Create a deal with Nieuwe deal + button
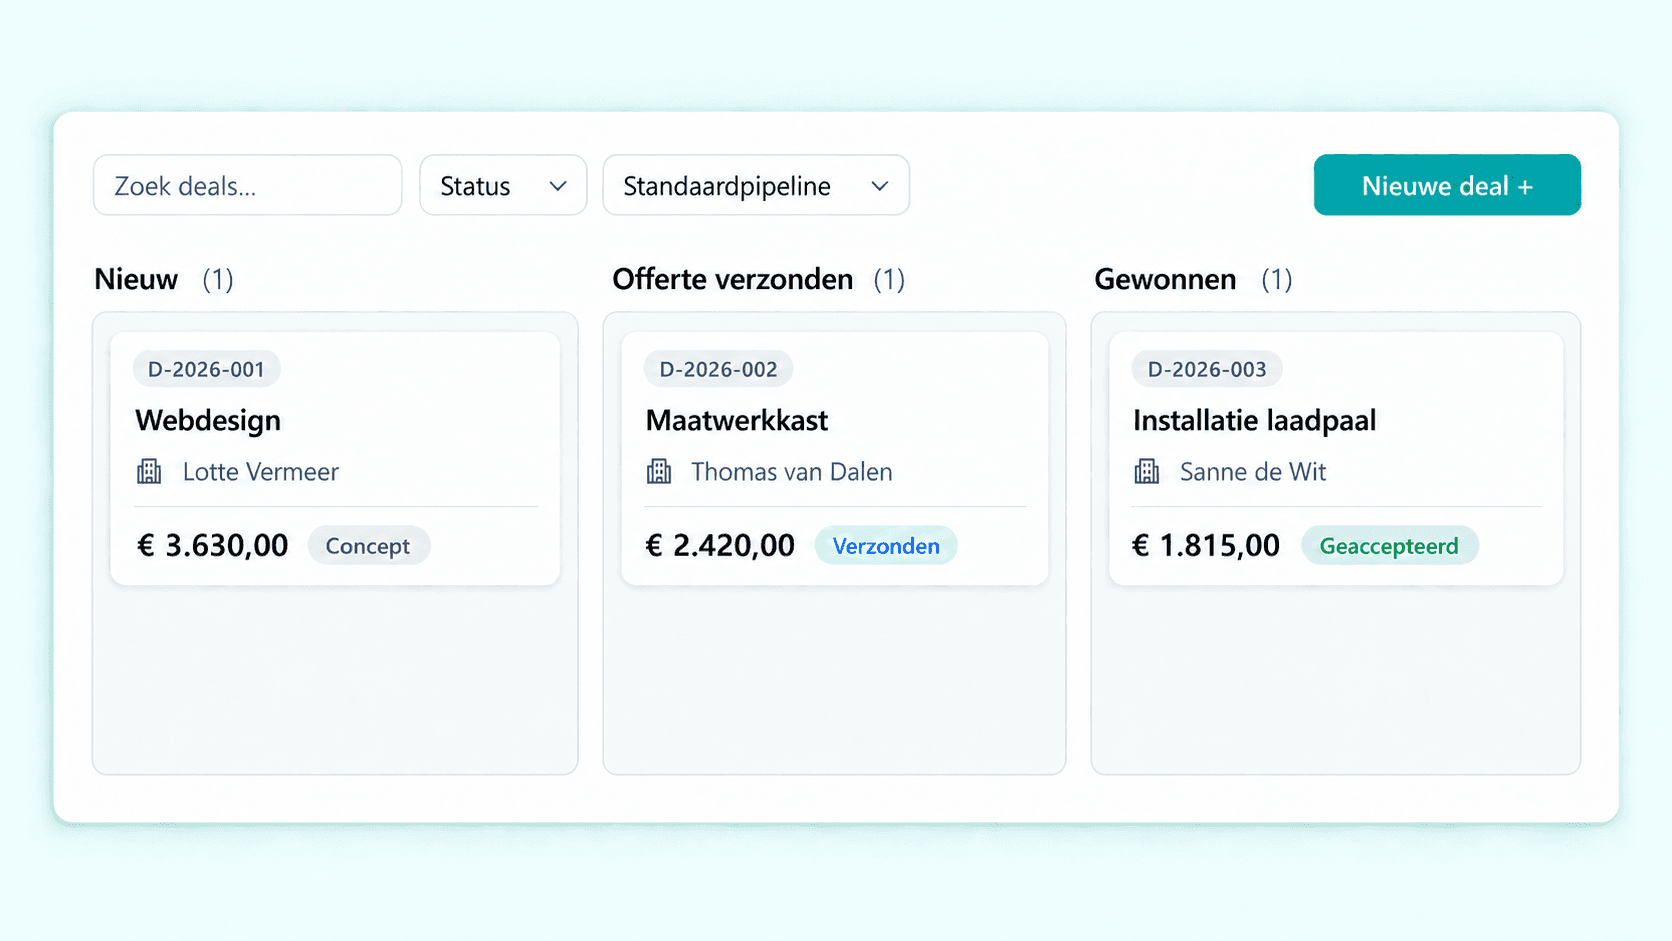Screen dimensions: 1672x941 tap(1447, 185)
